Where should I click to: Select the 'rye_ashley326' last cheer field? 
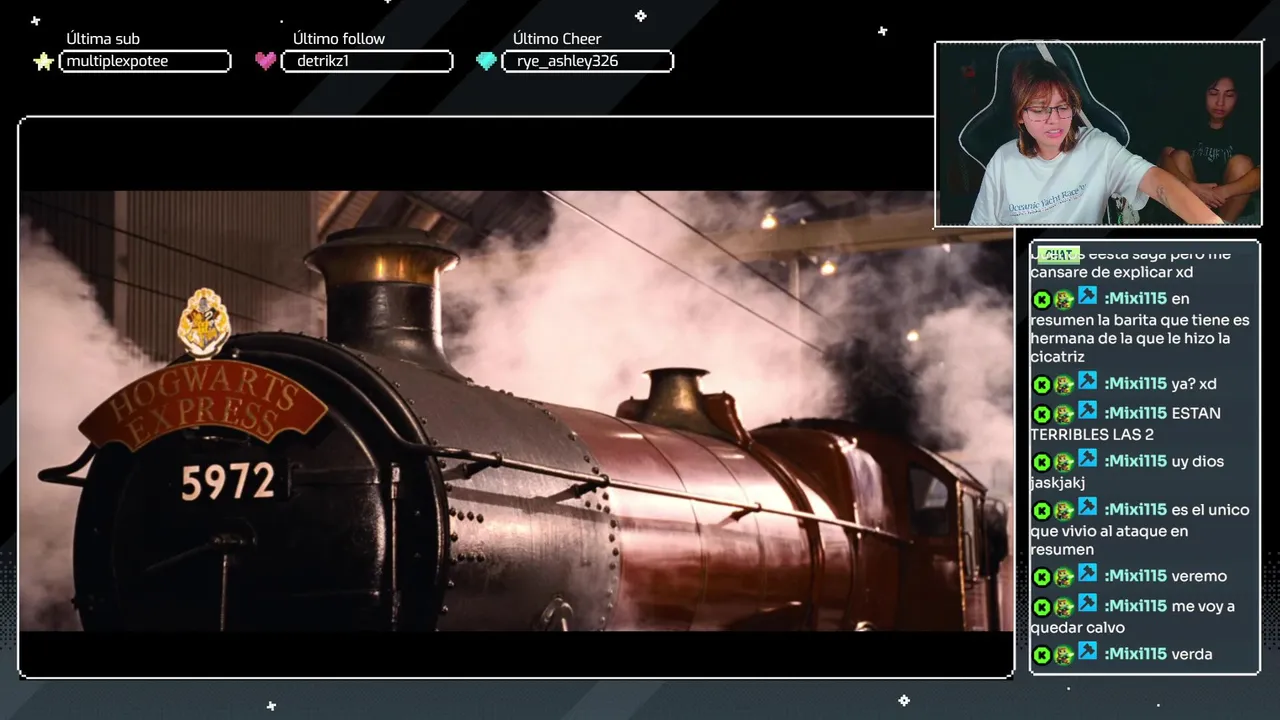point(588,61)
